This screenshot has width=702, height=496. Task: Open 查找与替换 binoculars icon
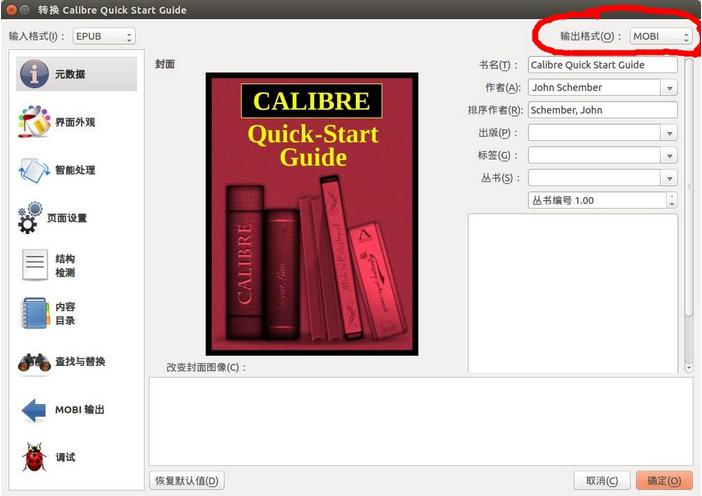[34, 362]
